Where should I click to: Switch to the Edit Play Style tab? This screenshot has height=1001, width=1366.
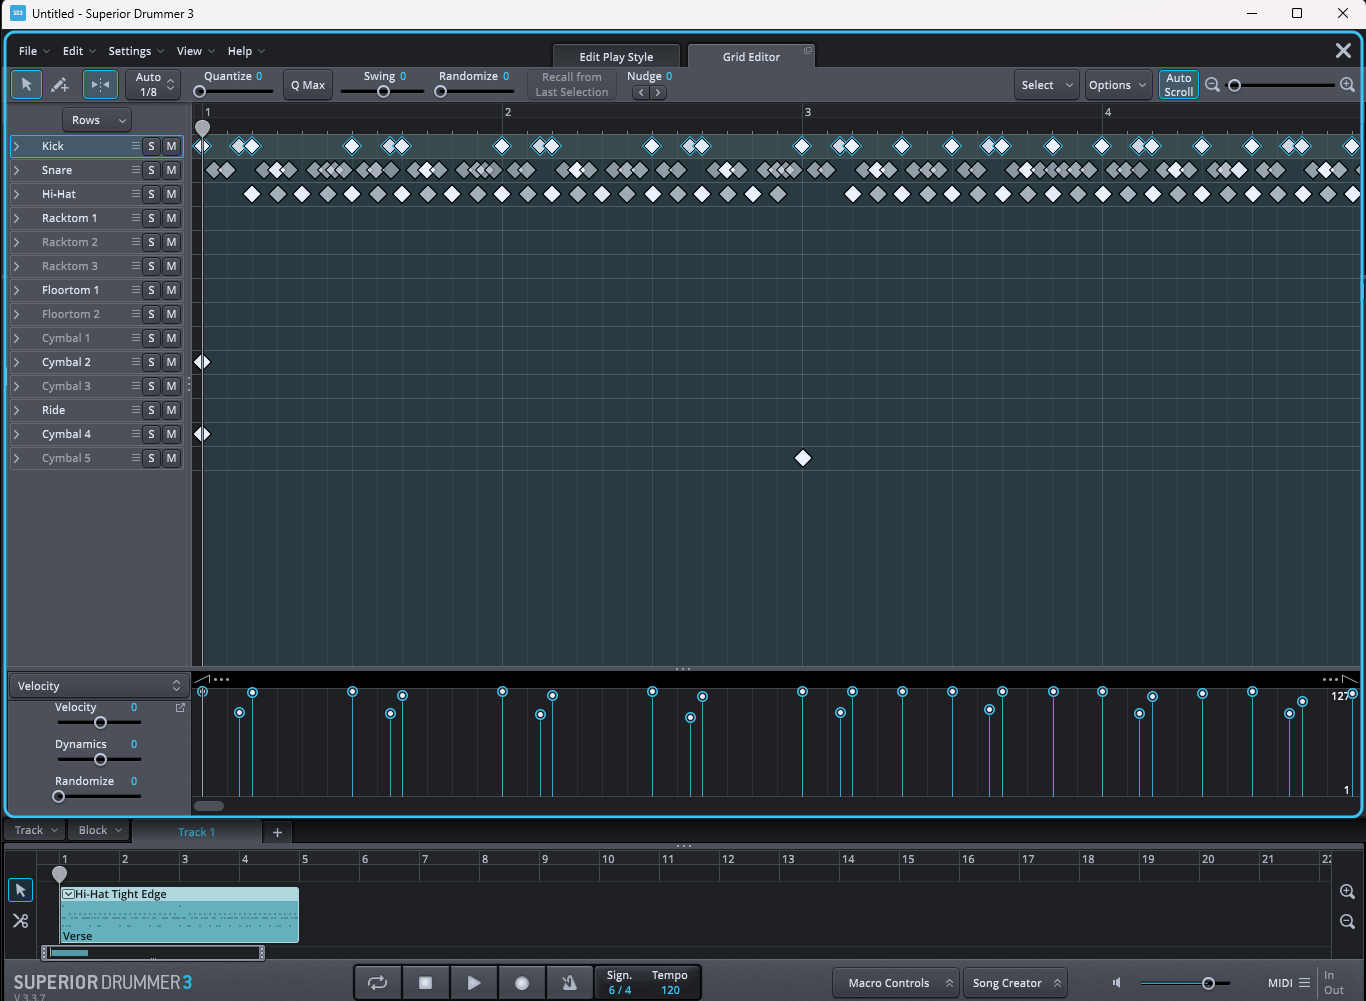[616, 57]
